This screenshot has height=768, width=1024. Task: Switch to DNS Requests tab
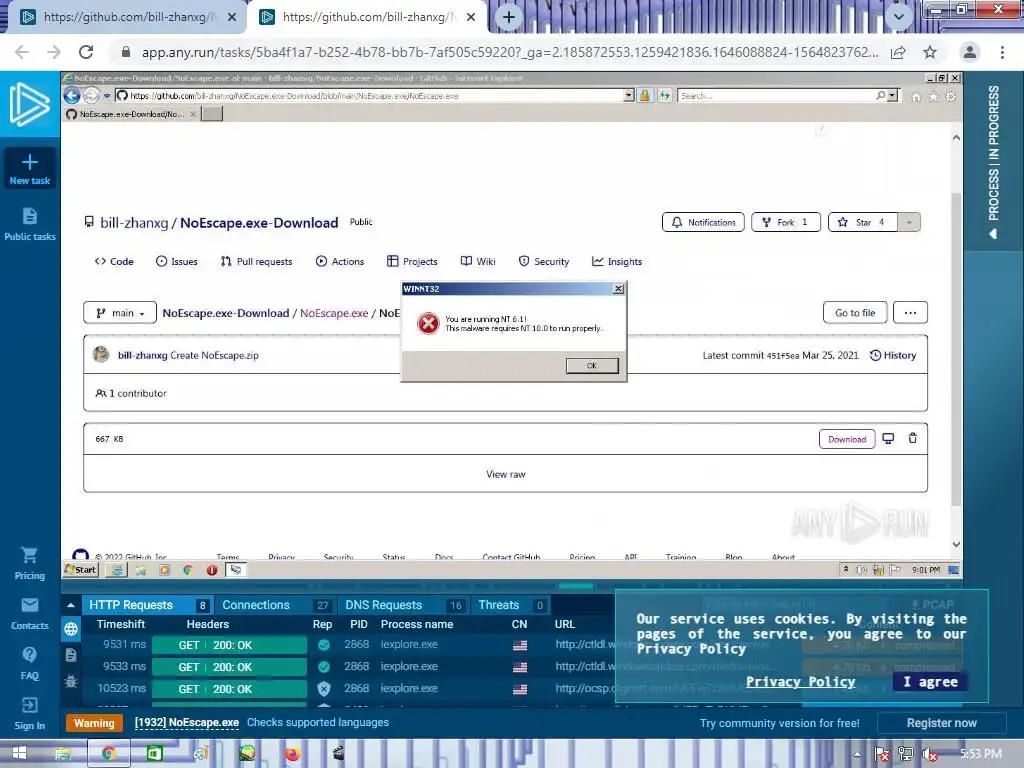coord(403,605)
